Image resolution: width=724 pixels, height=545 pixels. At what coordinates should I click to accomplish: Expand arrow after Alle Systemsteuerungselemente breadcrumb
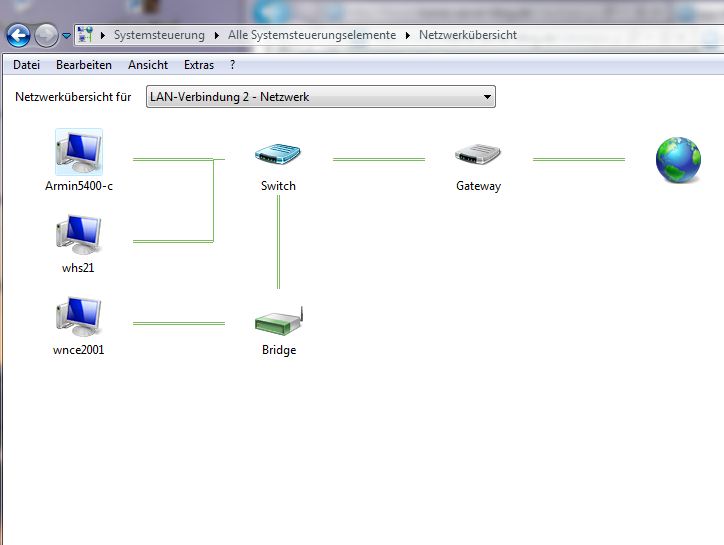pyautogui.click(x=408, y=35)
